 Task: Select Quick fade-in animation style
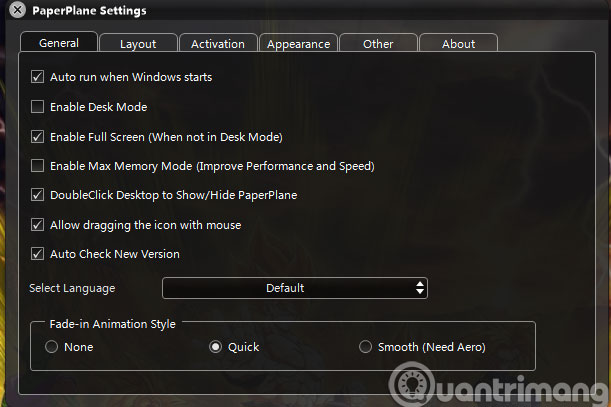(215, 347)
